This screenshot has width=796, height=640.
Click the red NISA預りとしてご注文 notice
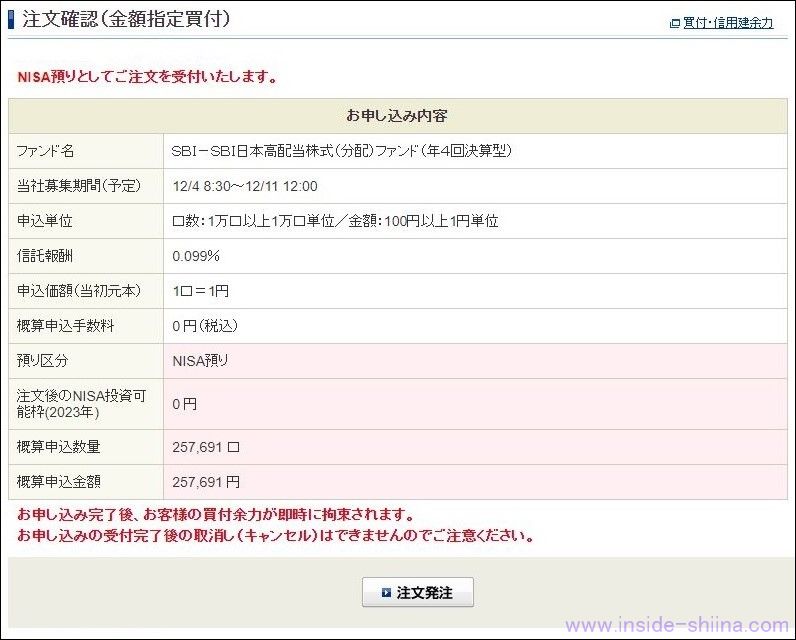[x=147, y=77]
